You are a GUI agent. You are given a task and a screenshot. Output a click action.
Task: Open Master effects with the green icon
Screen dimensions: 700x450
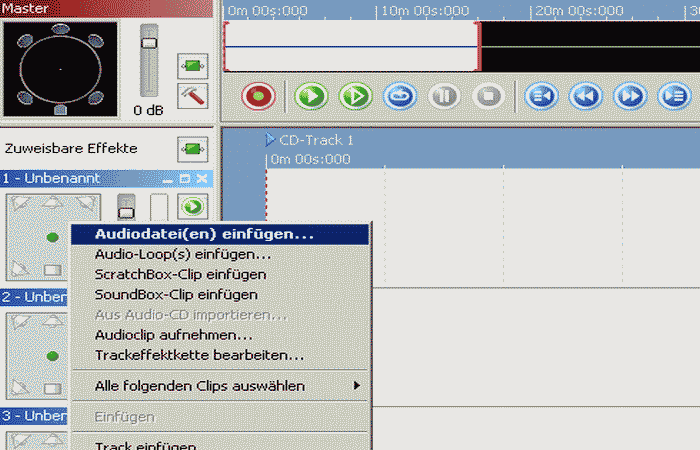[x=191, y=66]
